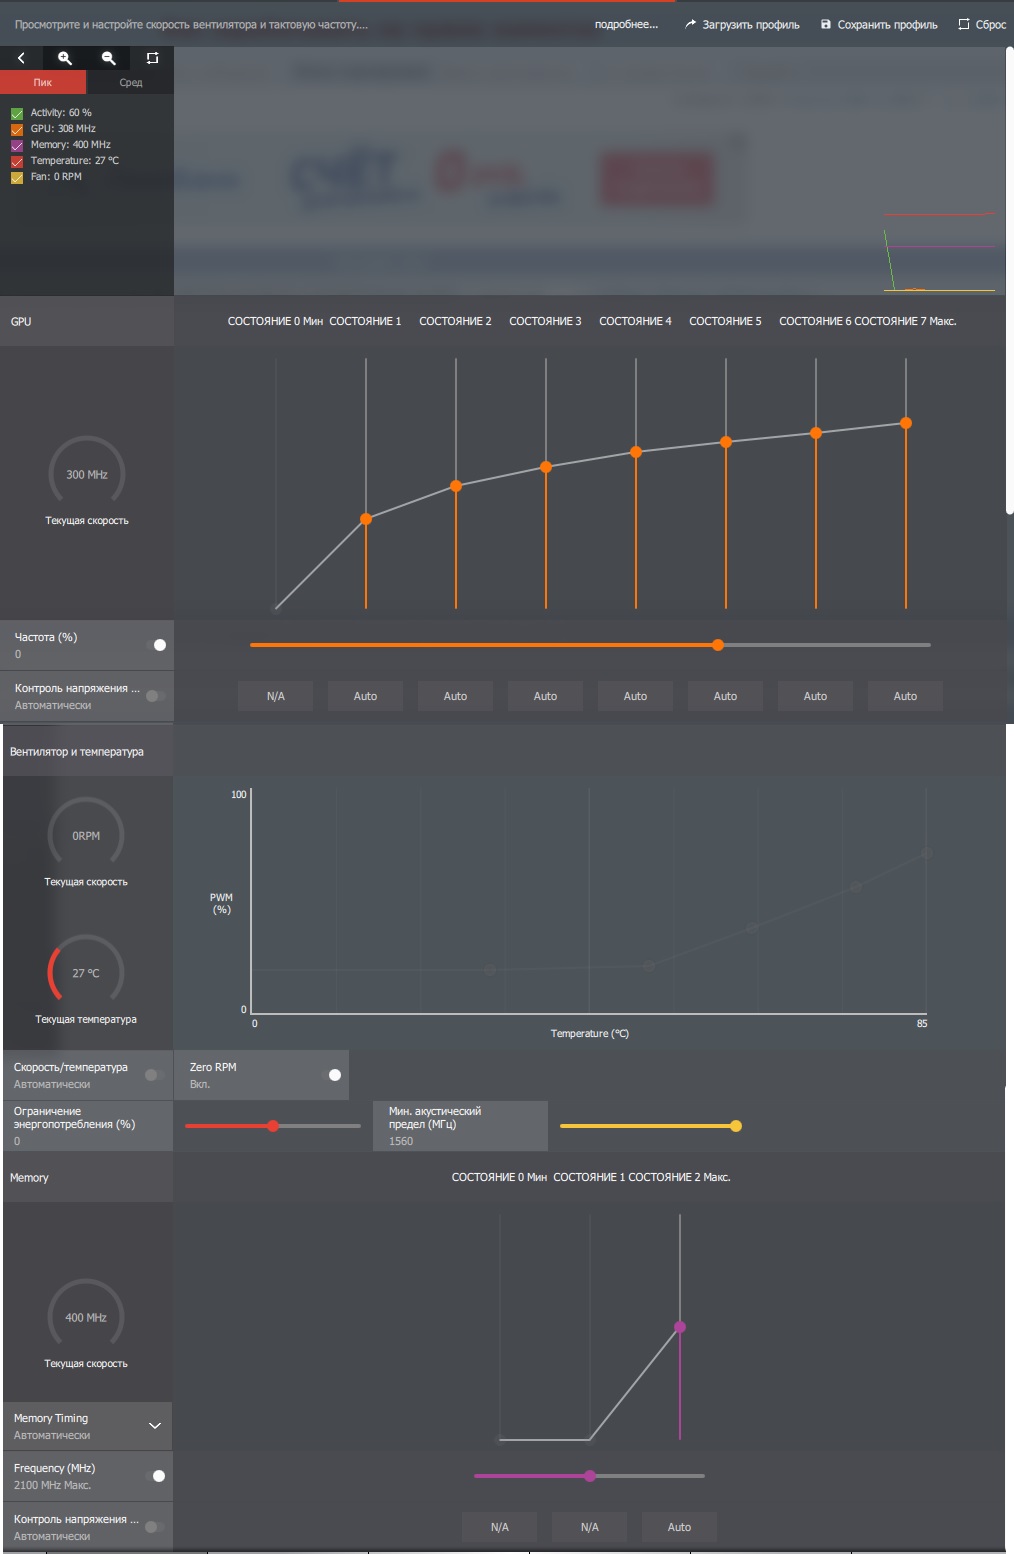The height and width of the screenshot is (1554, 1014).
Task: Expand the Memory Timing dropdown
Action: point(155,1426)
